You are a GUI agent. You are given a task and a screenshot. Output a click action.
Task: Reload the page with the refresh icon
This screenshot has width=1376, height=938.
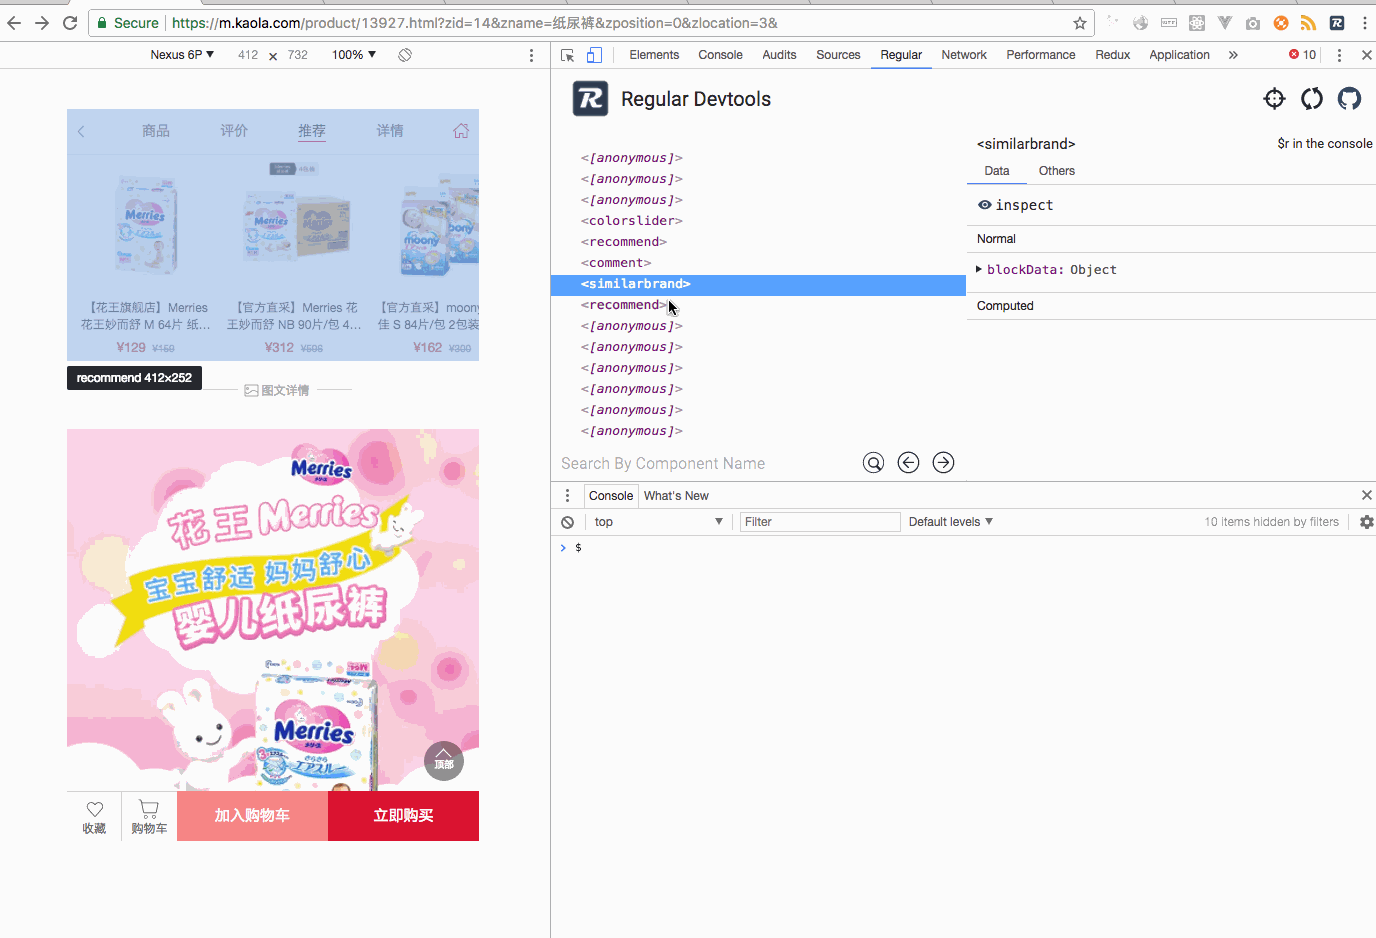click(x=70, y=23)
